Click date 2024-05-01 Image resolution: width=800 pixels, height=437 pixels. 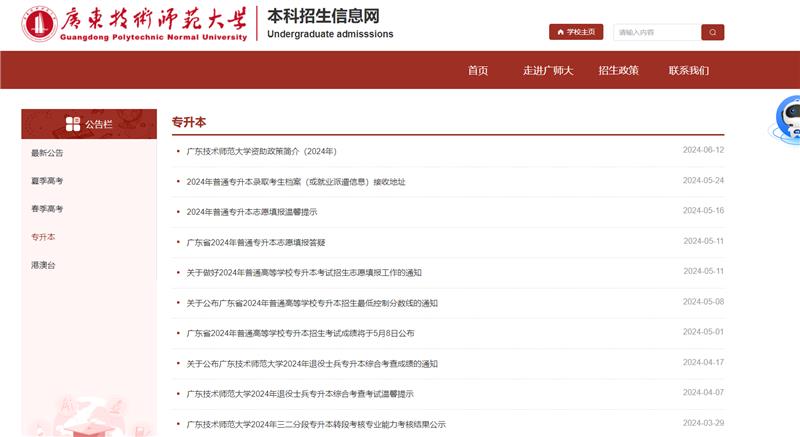pos(704,331)
